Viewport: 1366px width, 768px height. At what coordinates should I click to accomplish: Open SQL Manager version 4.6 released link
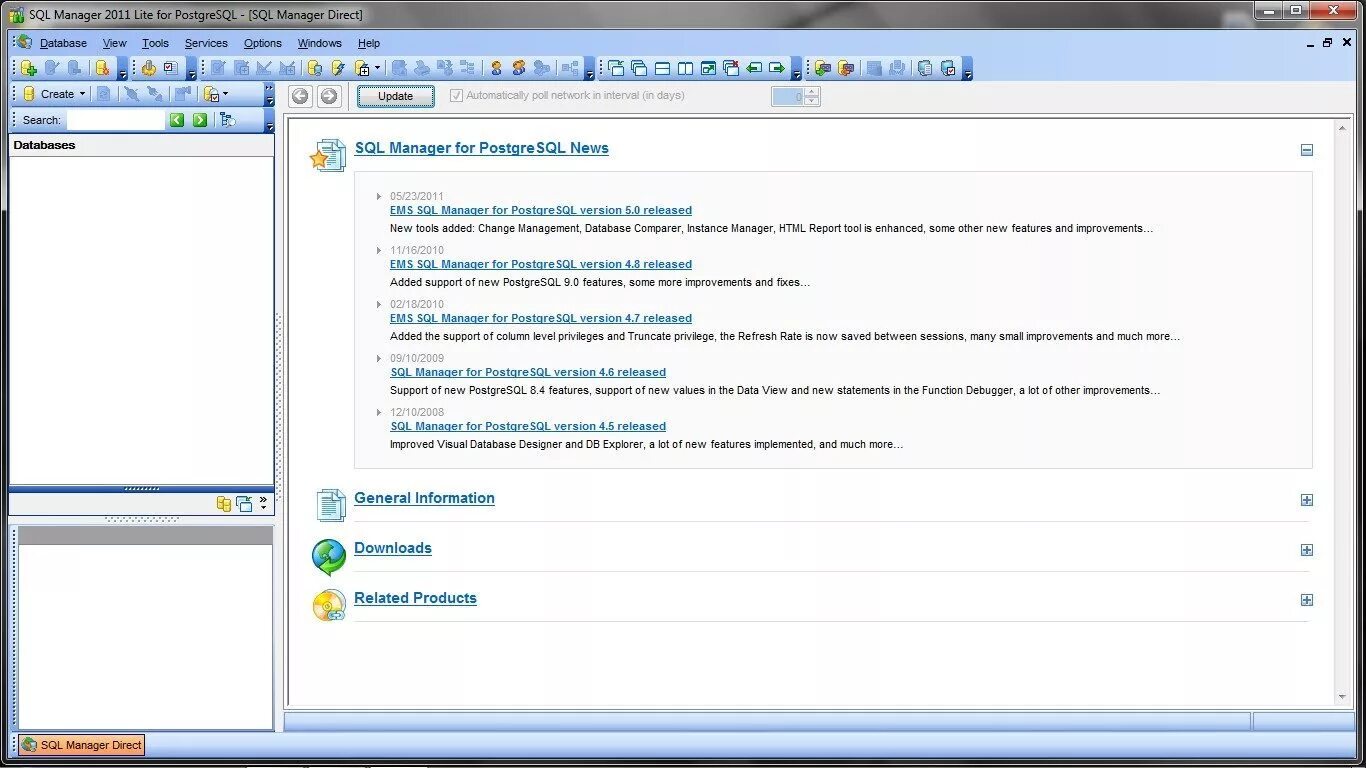tap(528, 372)
